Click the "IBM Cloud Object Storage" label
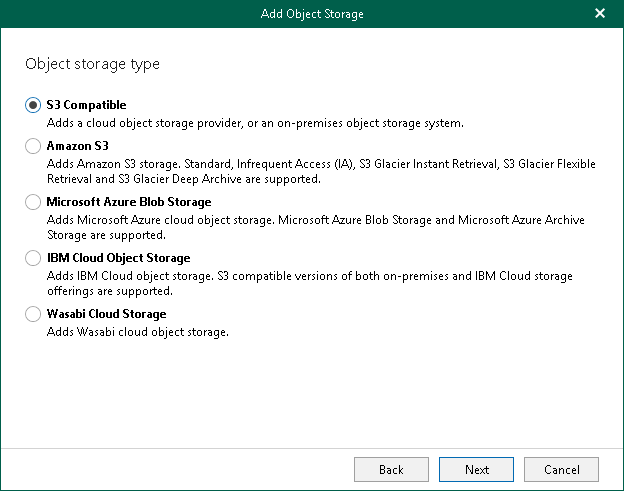This screenshot has width=624, height=491. pyautogui.click(x=118, y=258)
